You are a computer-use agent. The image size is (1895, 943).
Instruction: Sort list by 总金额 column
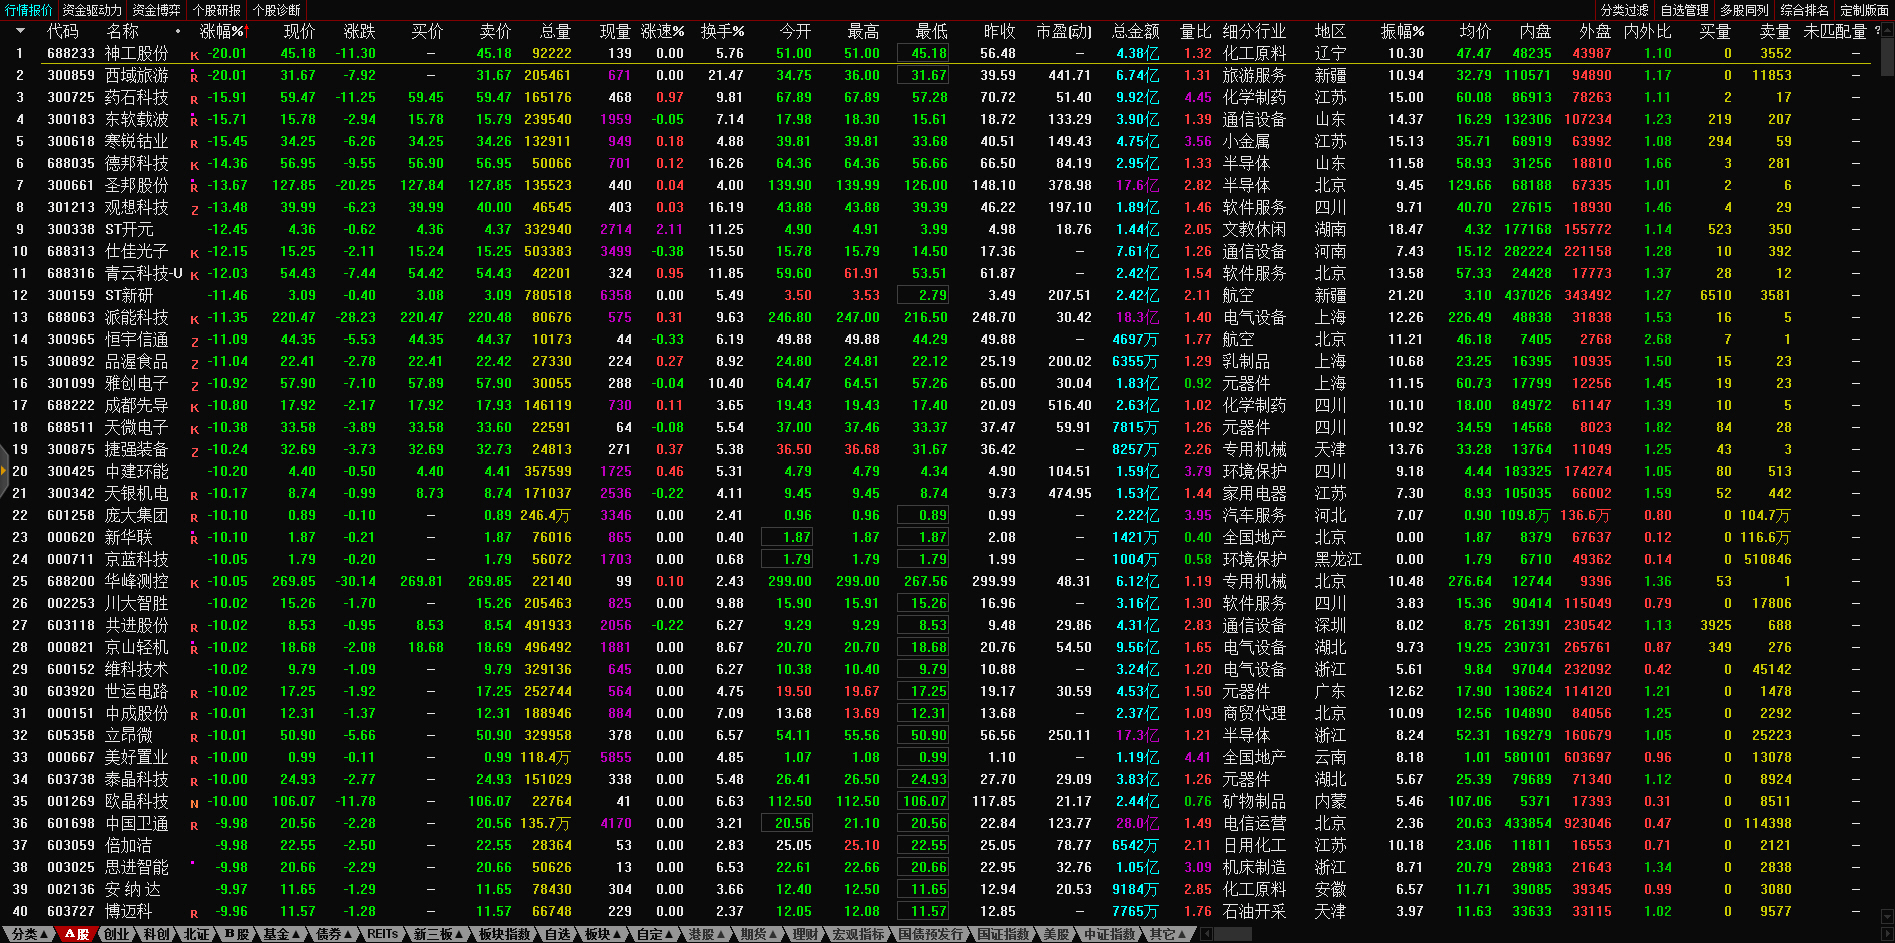point(1134,31)
